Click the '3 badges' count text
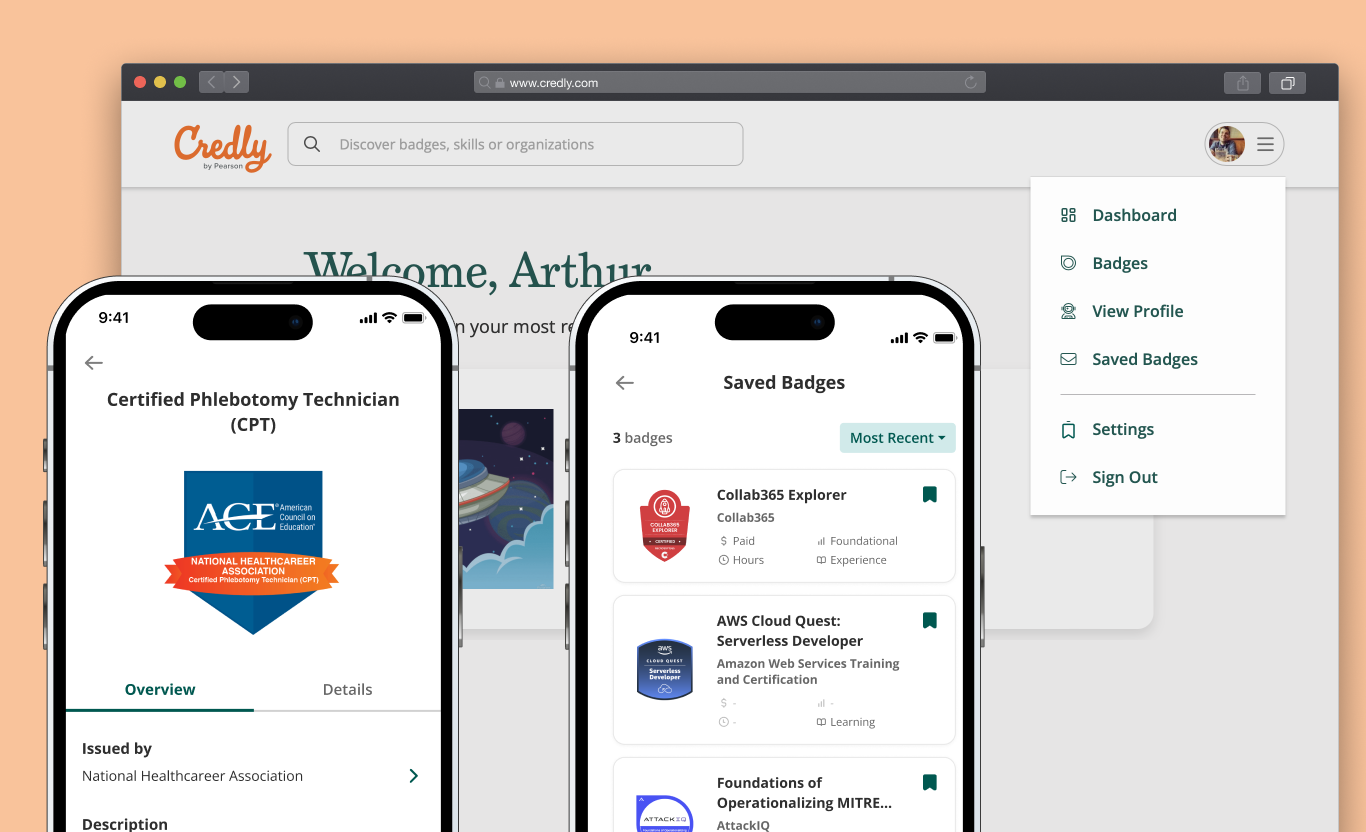The image size is (1366, 832). [x=642, y=438]
